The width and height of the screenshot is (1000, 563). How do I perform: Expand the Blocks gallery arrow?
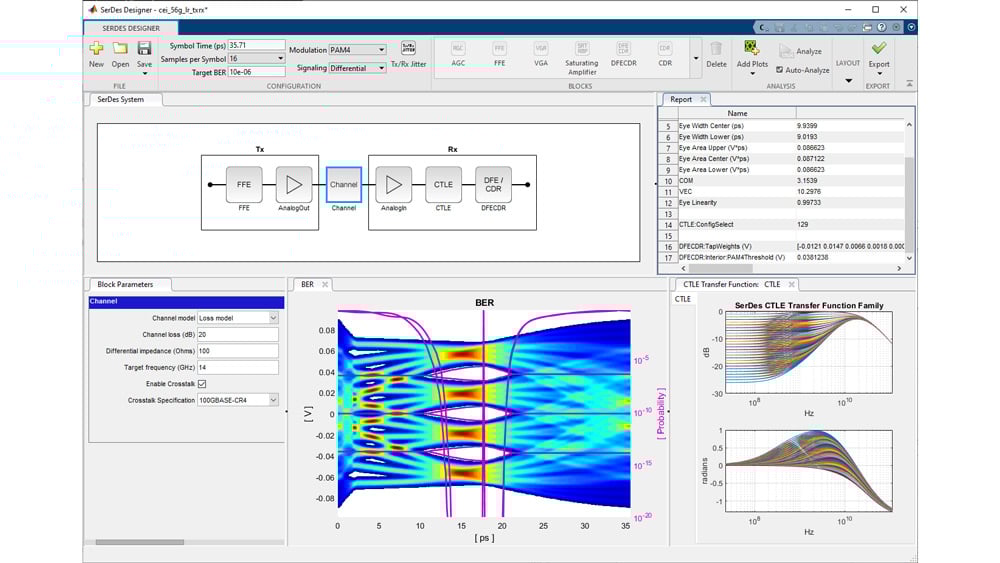point(696,58)
